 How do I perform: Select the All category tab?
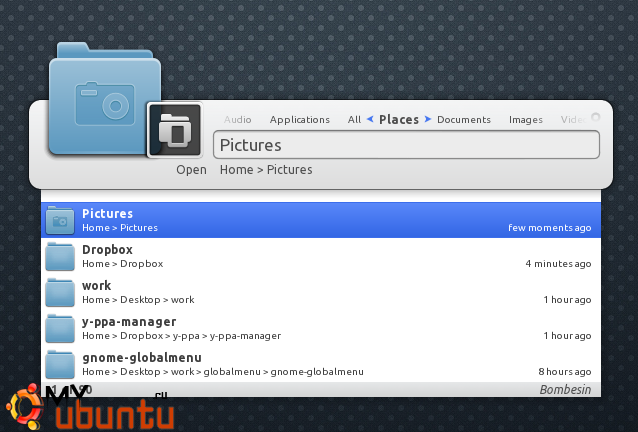[x=354, y=120]
